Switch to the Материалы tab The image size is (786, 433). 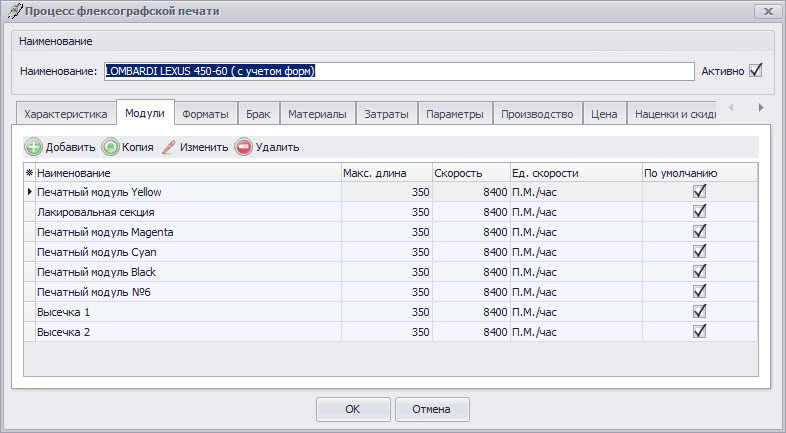tap(317, 114)
